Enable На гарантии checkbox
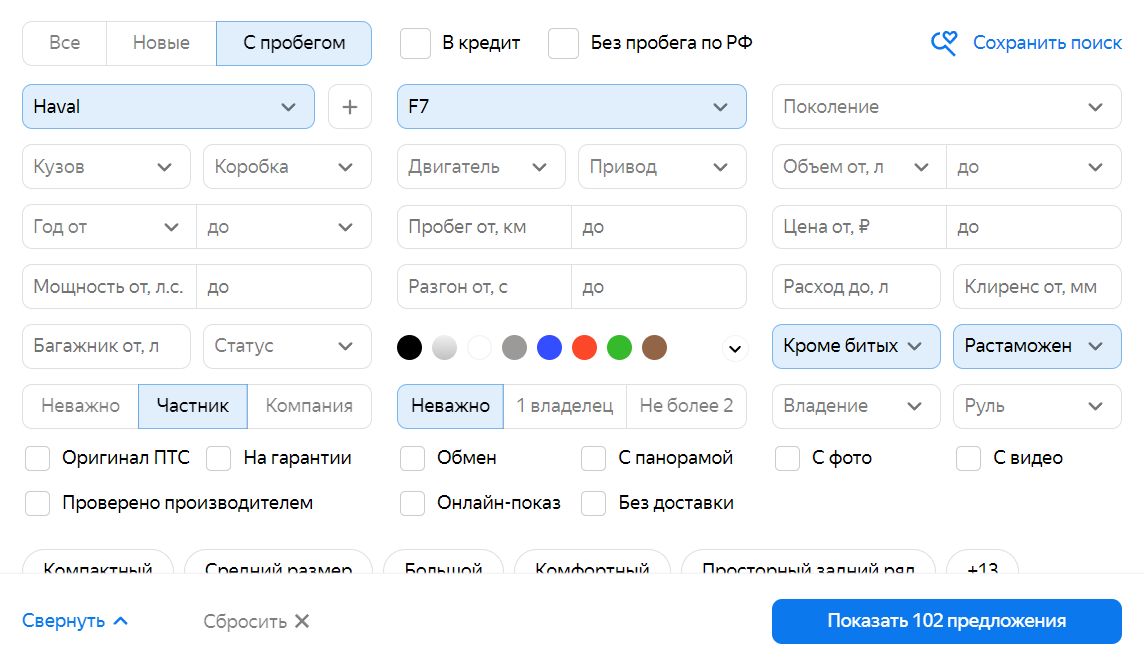 click(x=218, y=458)
